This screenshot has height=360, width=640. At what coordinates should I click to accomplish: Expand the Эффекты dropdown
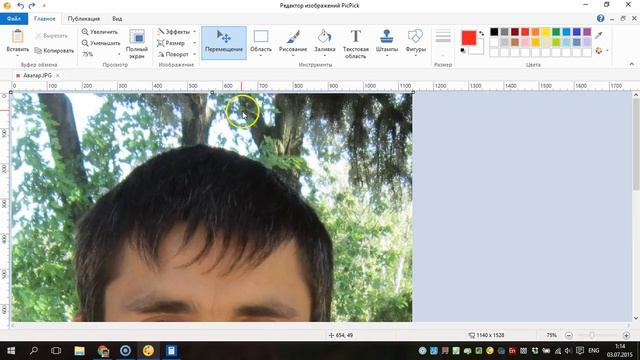(x=194, y=32)
